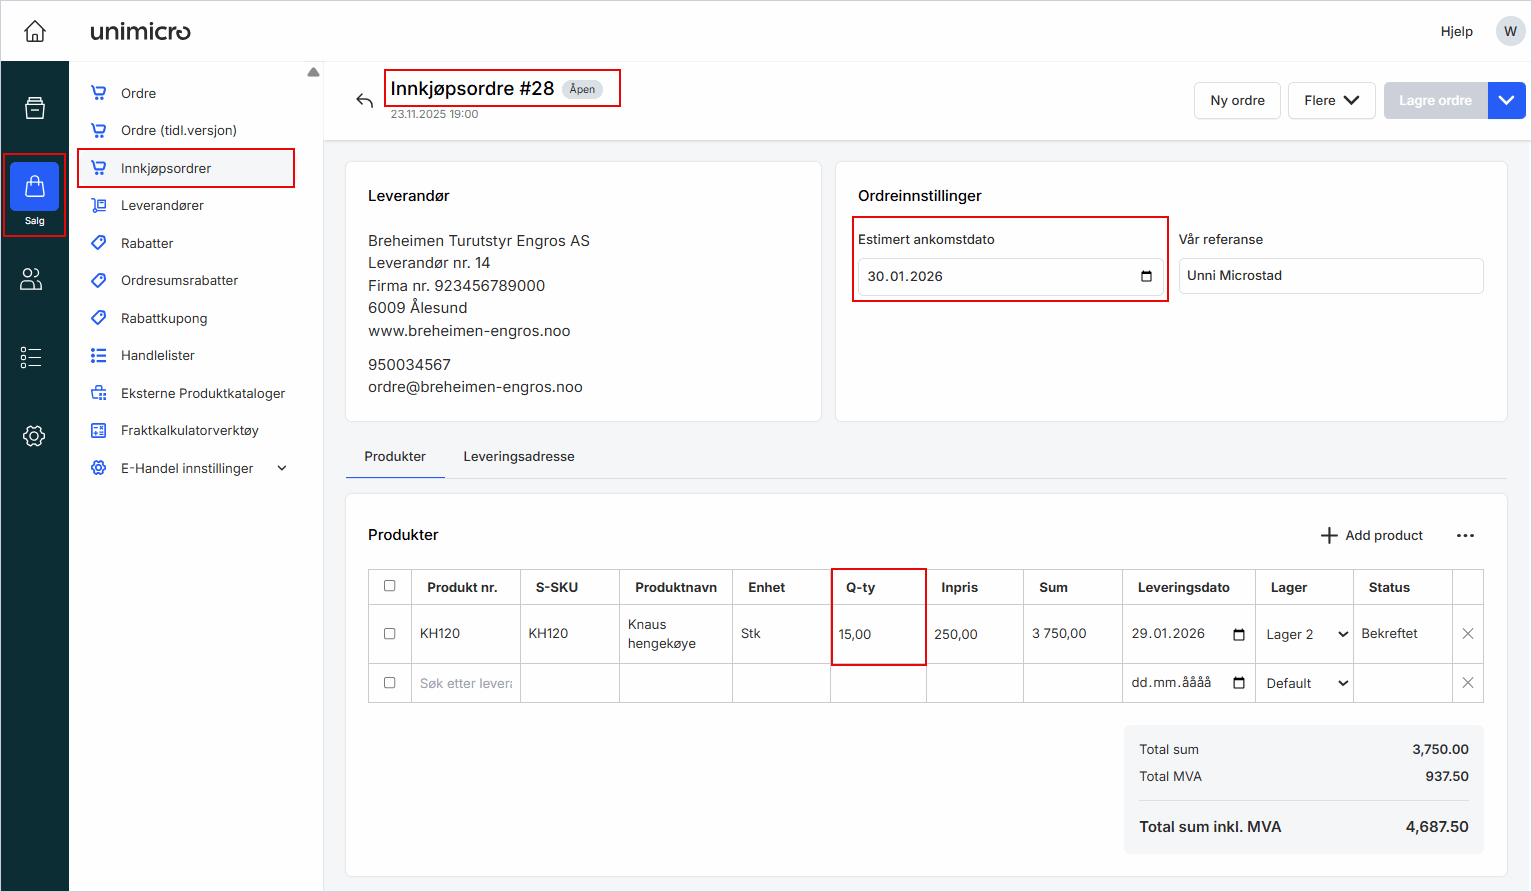Check the empty second row checkbox
This screenshot has width=1532, height=892.
pos(390,683)
